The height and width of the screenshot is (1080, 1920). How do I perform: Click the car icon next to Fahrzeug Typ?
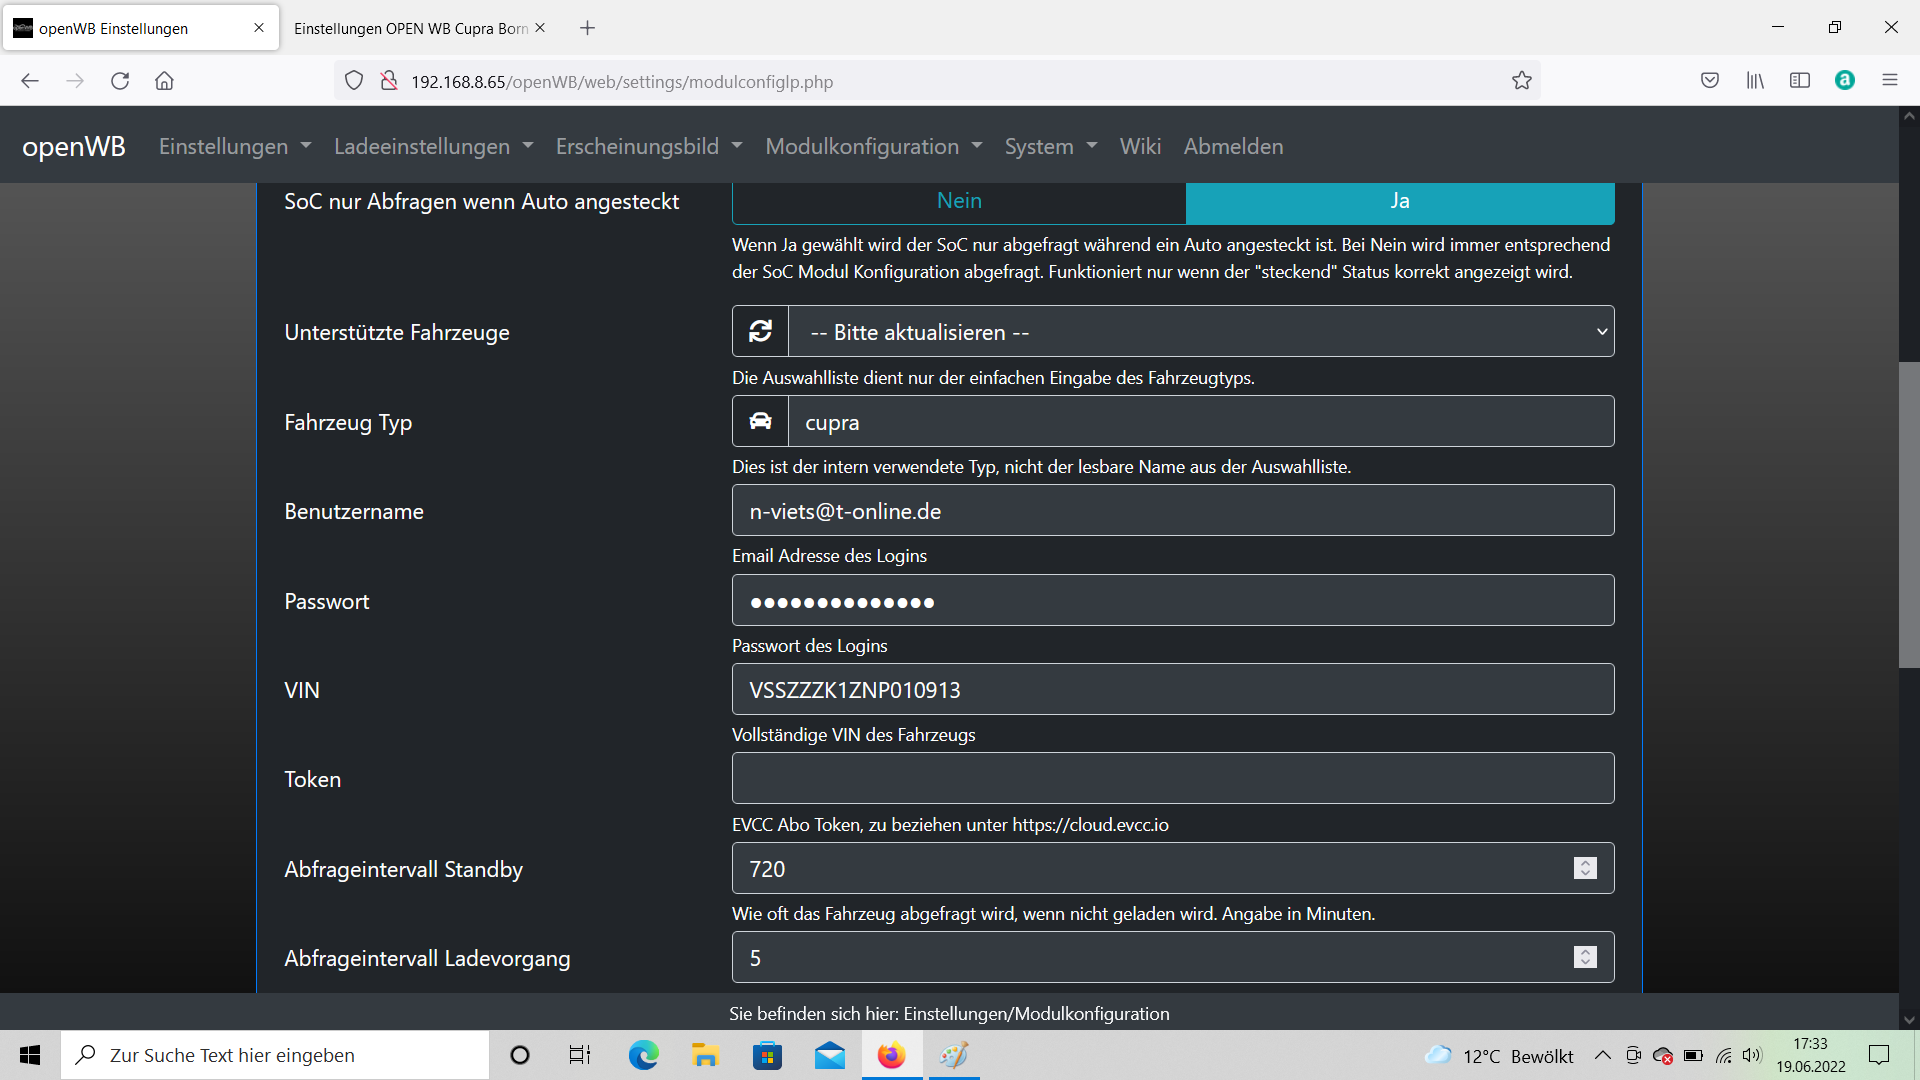tap(760, 421)
